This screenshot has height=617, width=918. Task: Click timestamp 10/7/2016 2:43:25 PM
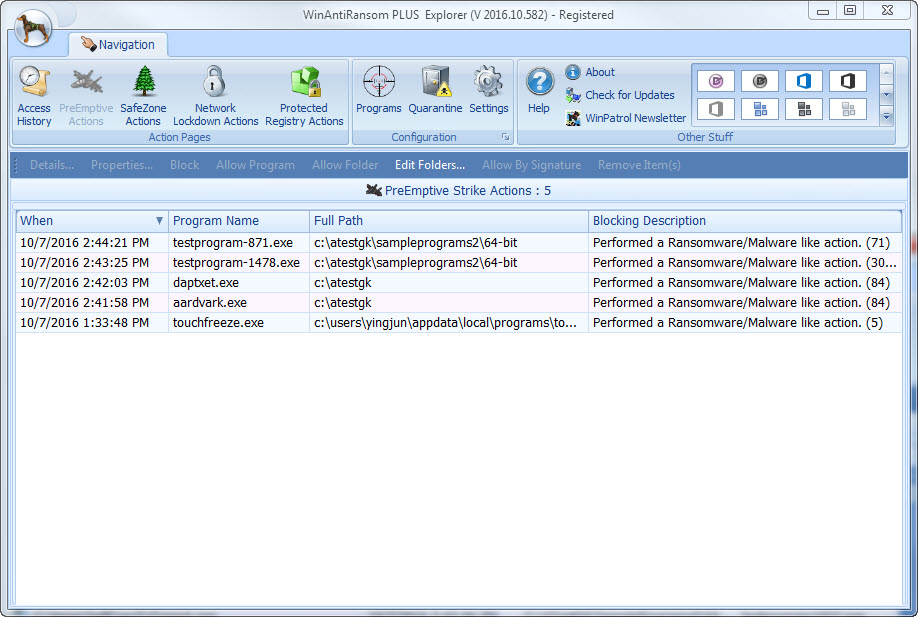click(85, 263)
